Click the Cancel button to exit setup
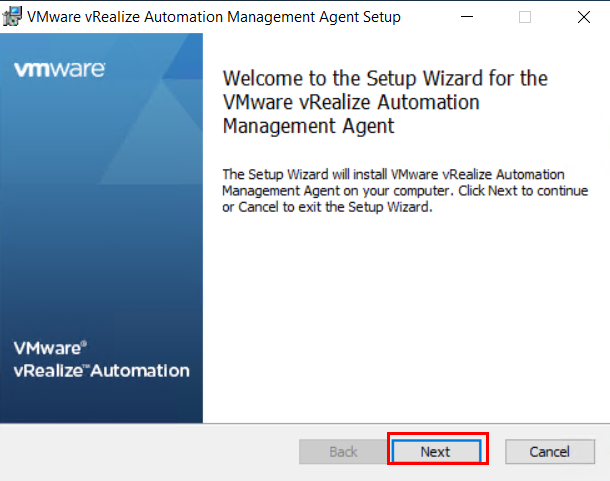 pyautogui.click(x=550, y=451)
